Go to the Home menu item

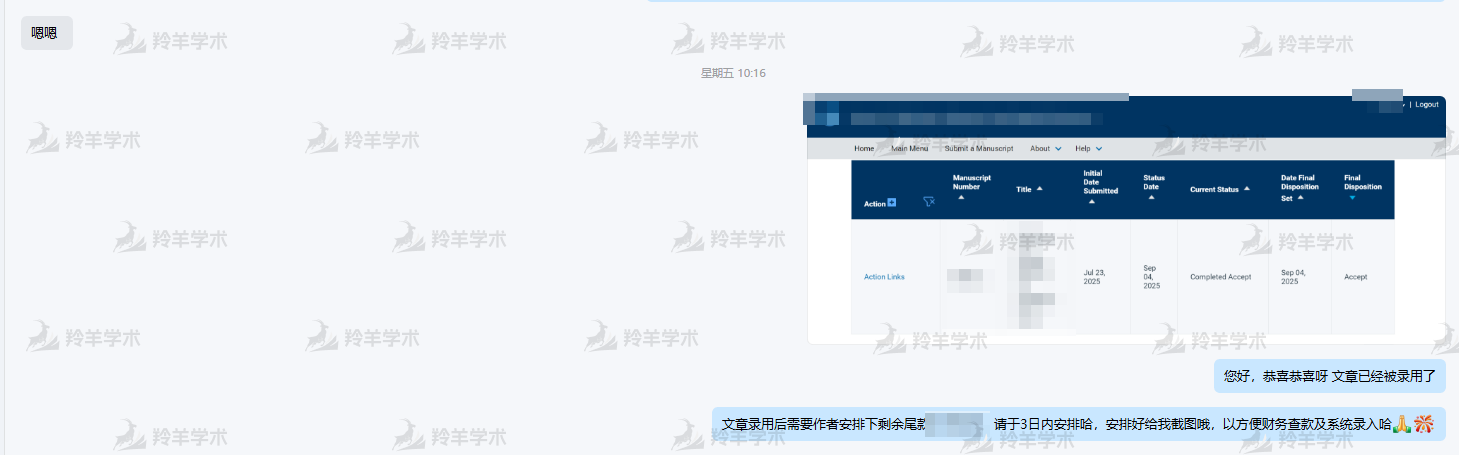(x=864, y=149)
